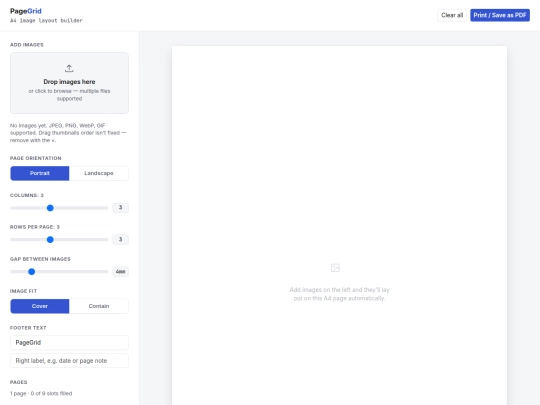Click the '1 page · 0 of 9 slots filled' text
Viewport: 540px width, 405px height.
tap(41, 393)
